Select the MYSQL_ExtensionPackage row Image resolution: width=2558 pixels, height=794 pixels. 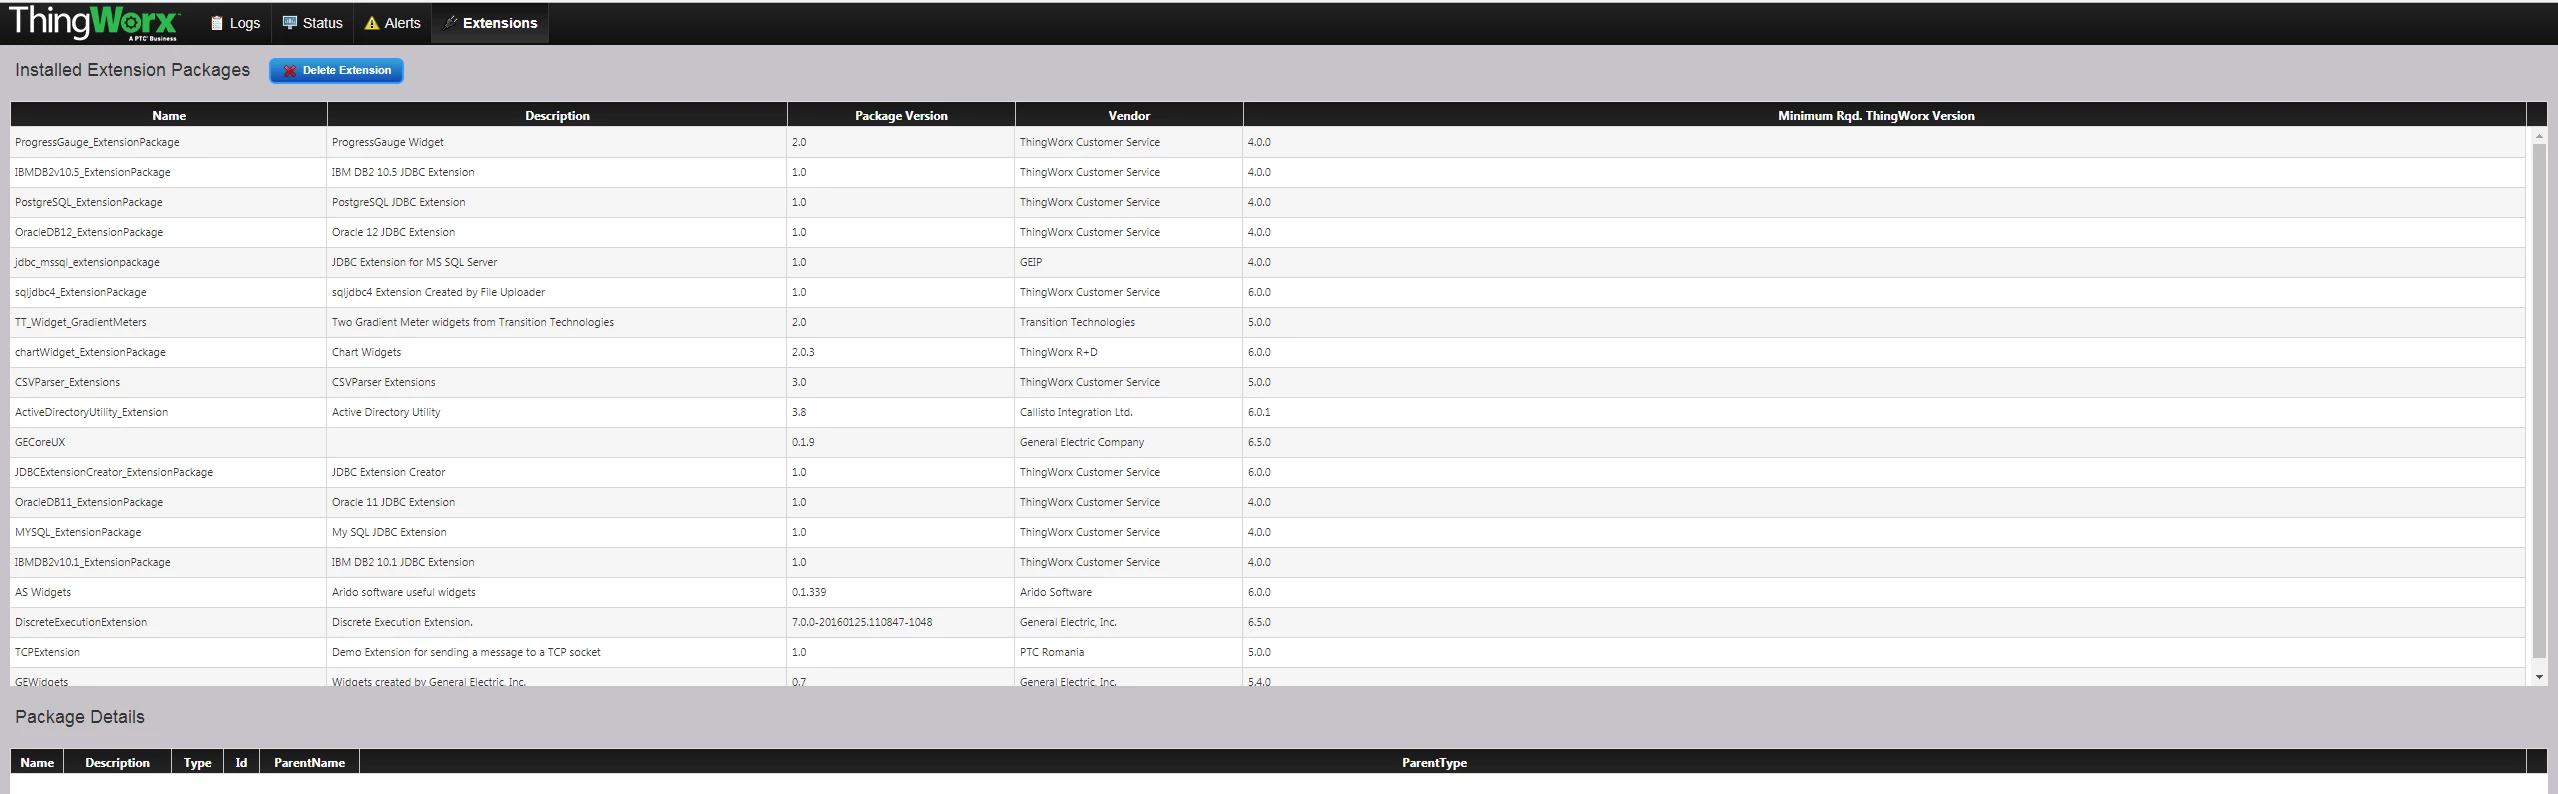click(1268, 532)
